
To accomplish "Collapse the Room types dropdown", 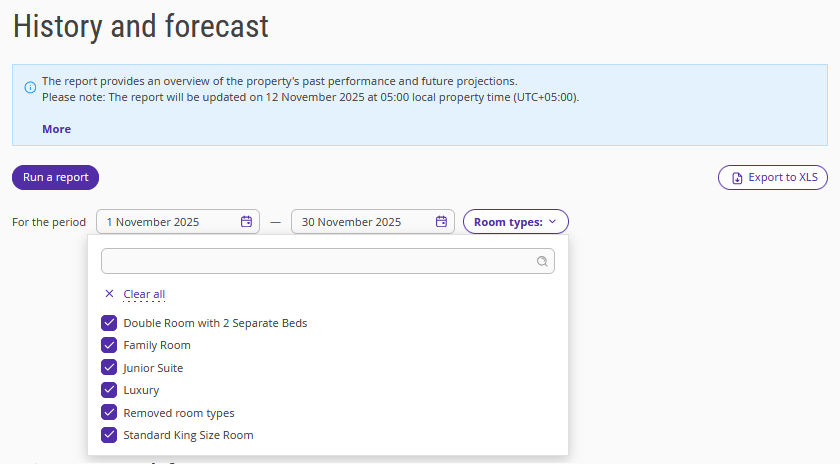I will 515,222.
